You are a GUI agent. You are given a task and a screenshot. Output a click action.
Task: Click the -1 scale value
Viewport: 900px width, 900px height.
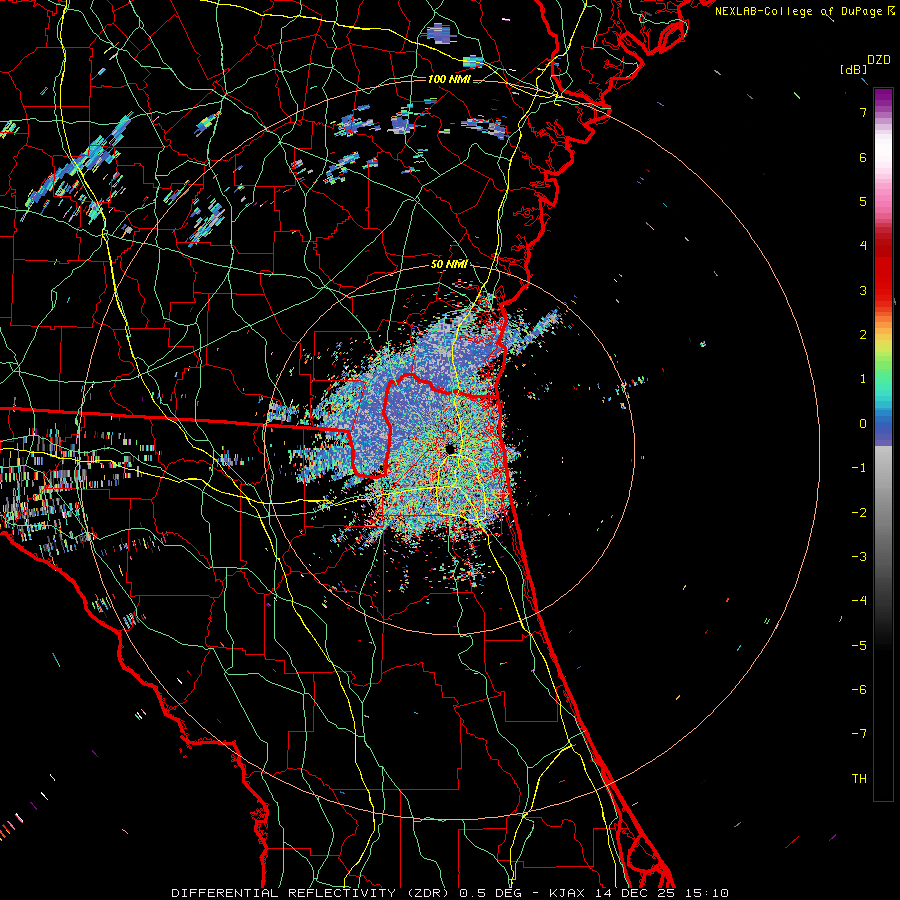coord(859,468)
